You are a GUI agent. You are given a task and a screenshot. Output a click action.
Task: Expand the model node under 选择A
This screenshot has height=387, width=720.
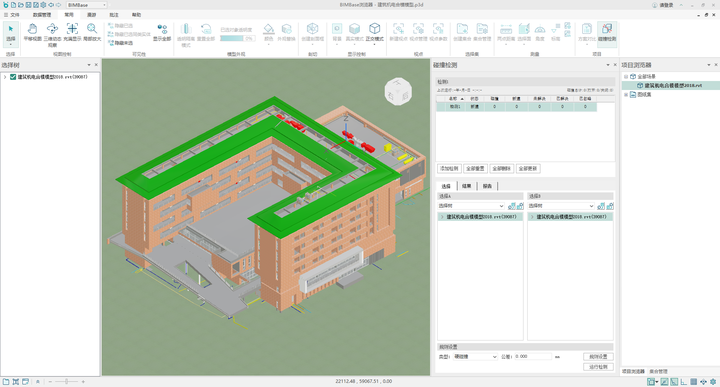(442, 217)
